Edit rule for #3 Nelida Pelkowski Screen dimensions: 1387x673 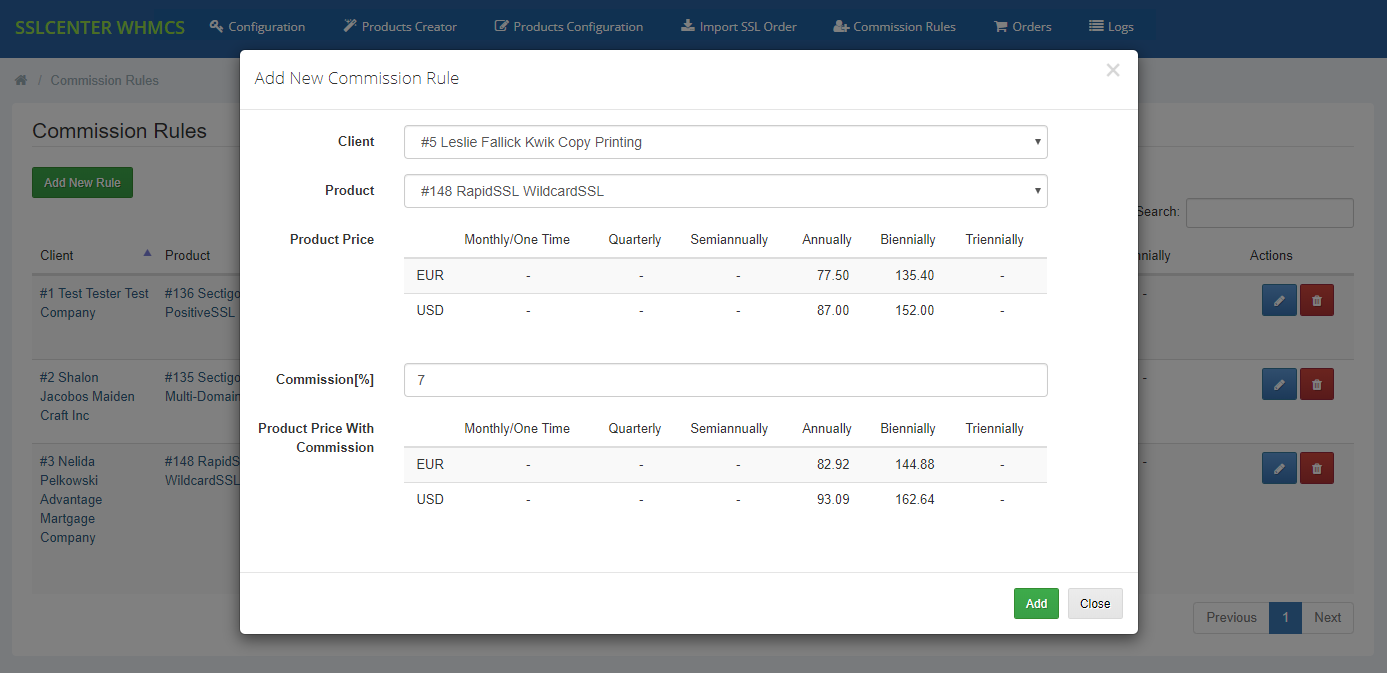pyautogui.click(x=1279, y=468)
